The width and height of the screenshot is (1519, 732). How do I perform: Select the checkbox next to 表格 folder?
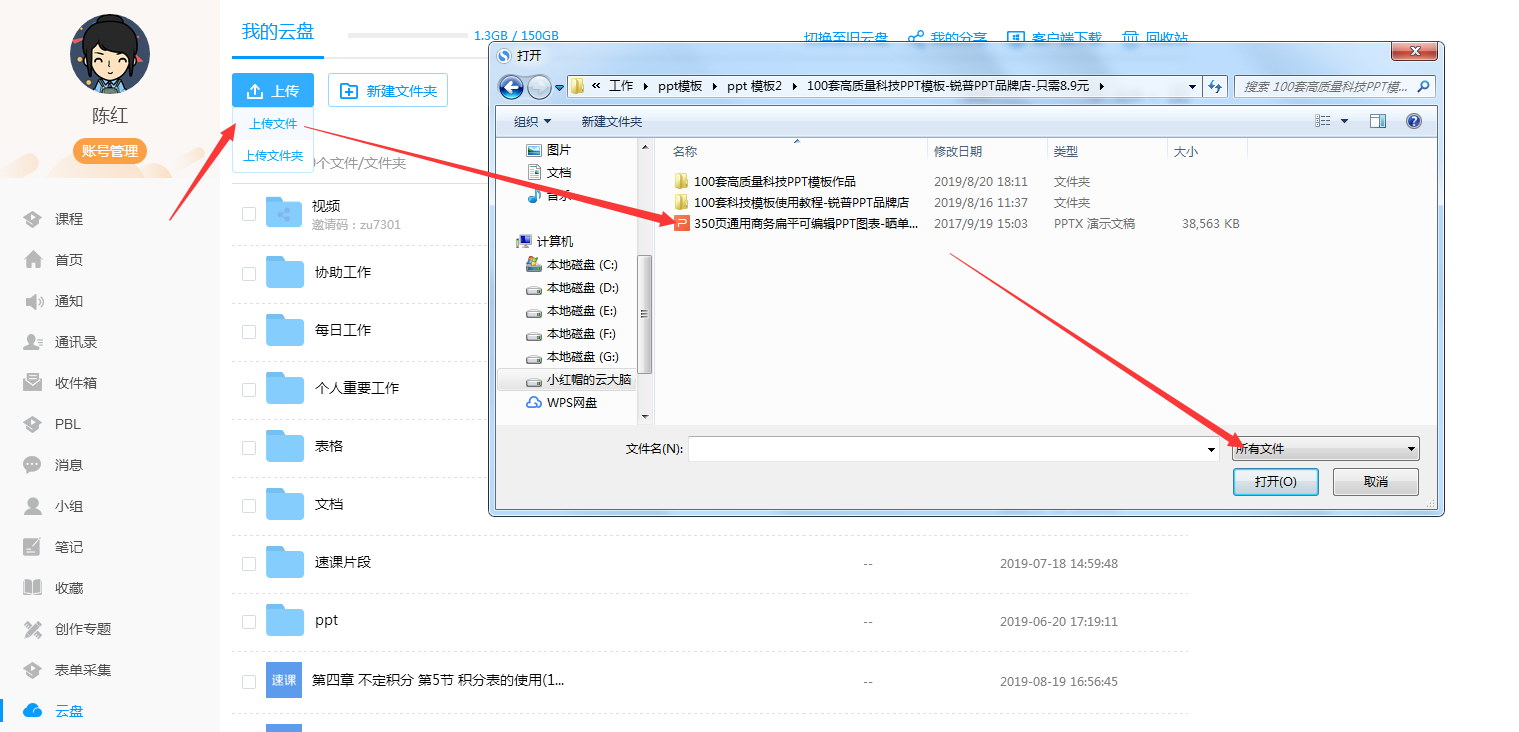coord(247,447)
